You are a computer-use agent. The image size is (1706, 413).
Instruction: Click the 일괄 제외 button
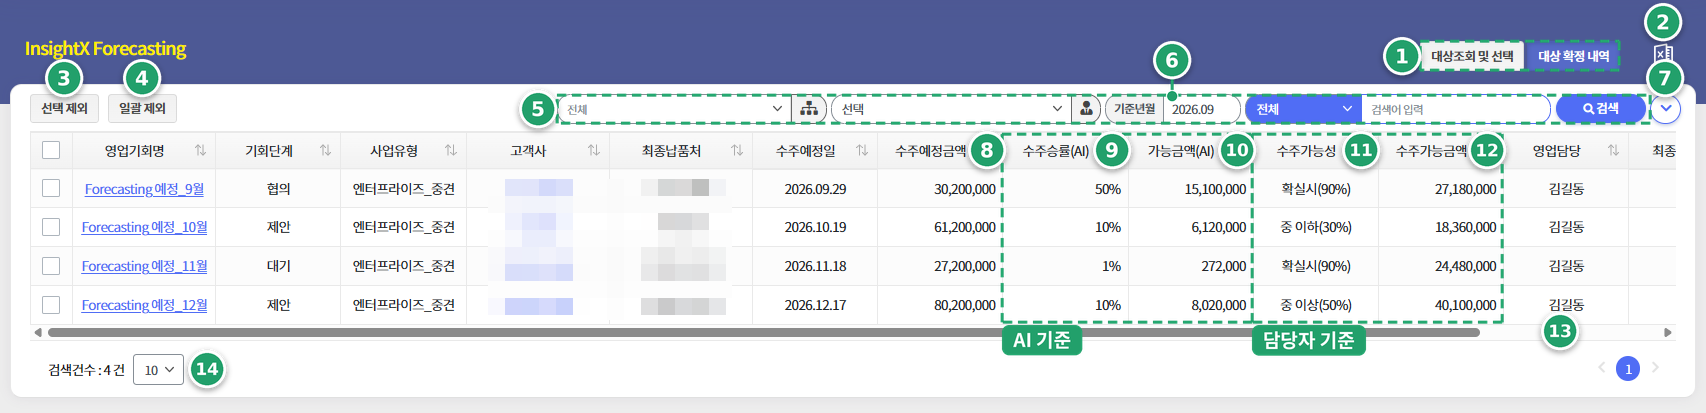point(142,108)
